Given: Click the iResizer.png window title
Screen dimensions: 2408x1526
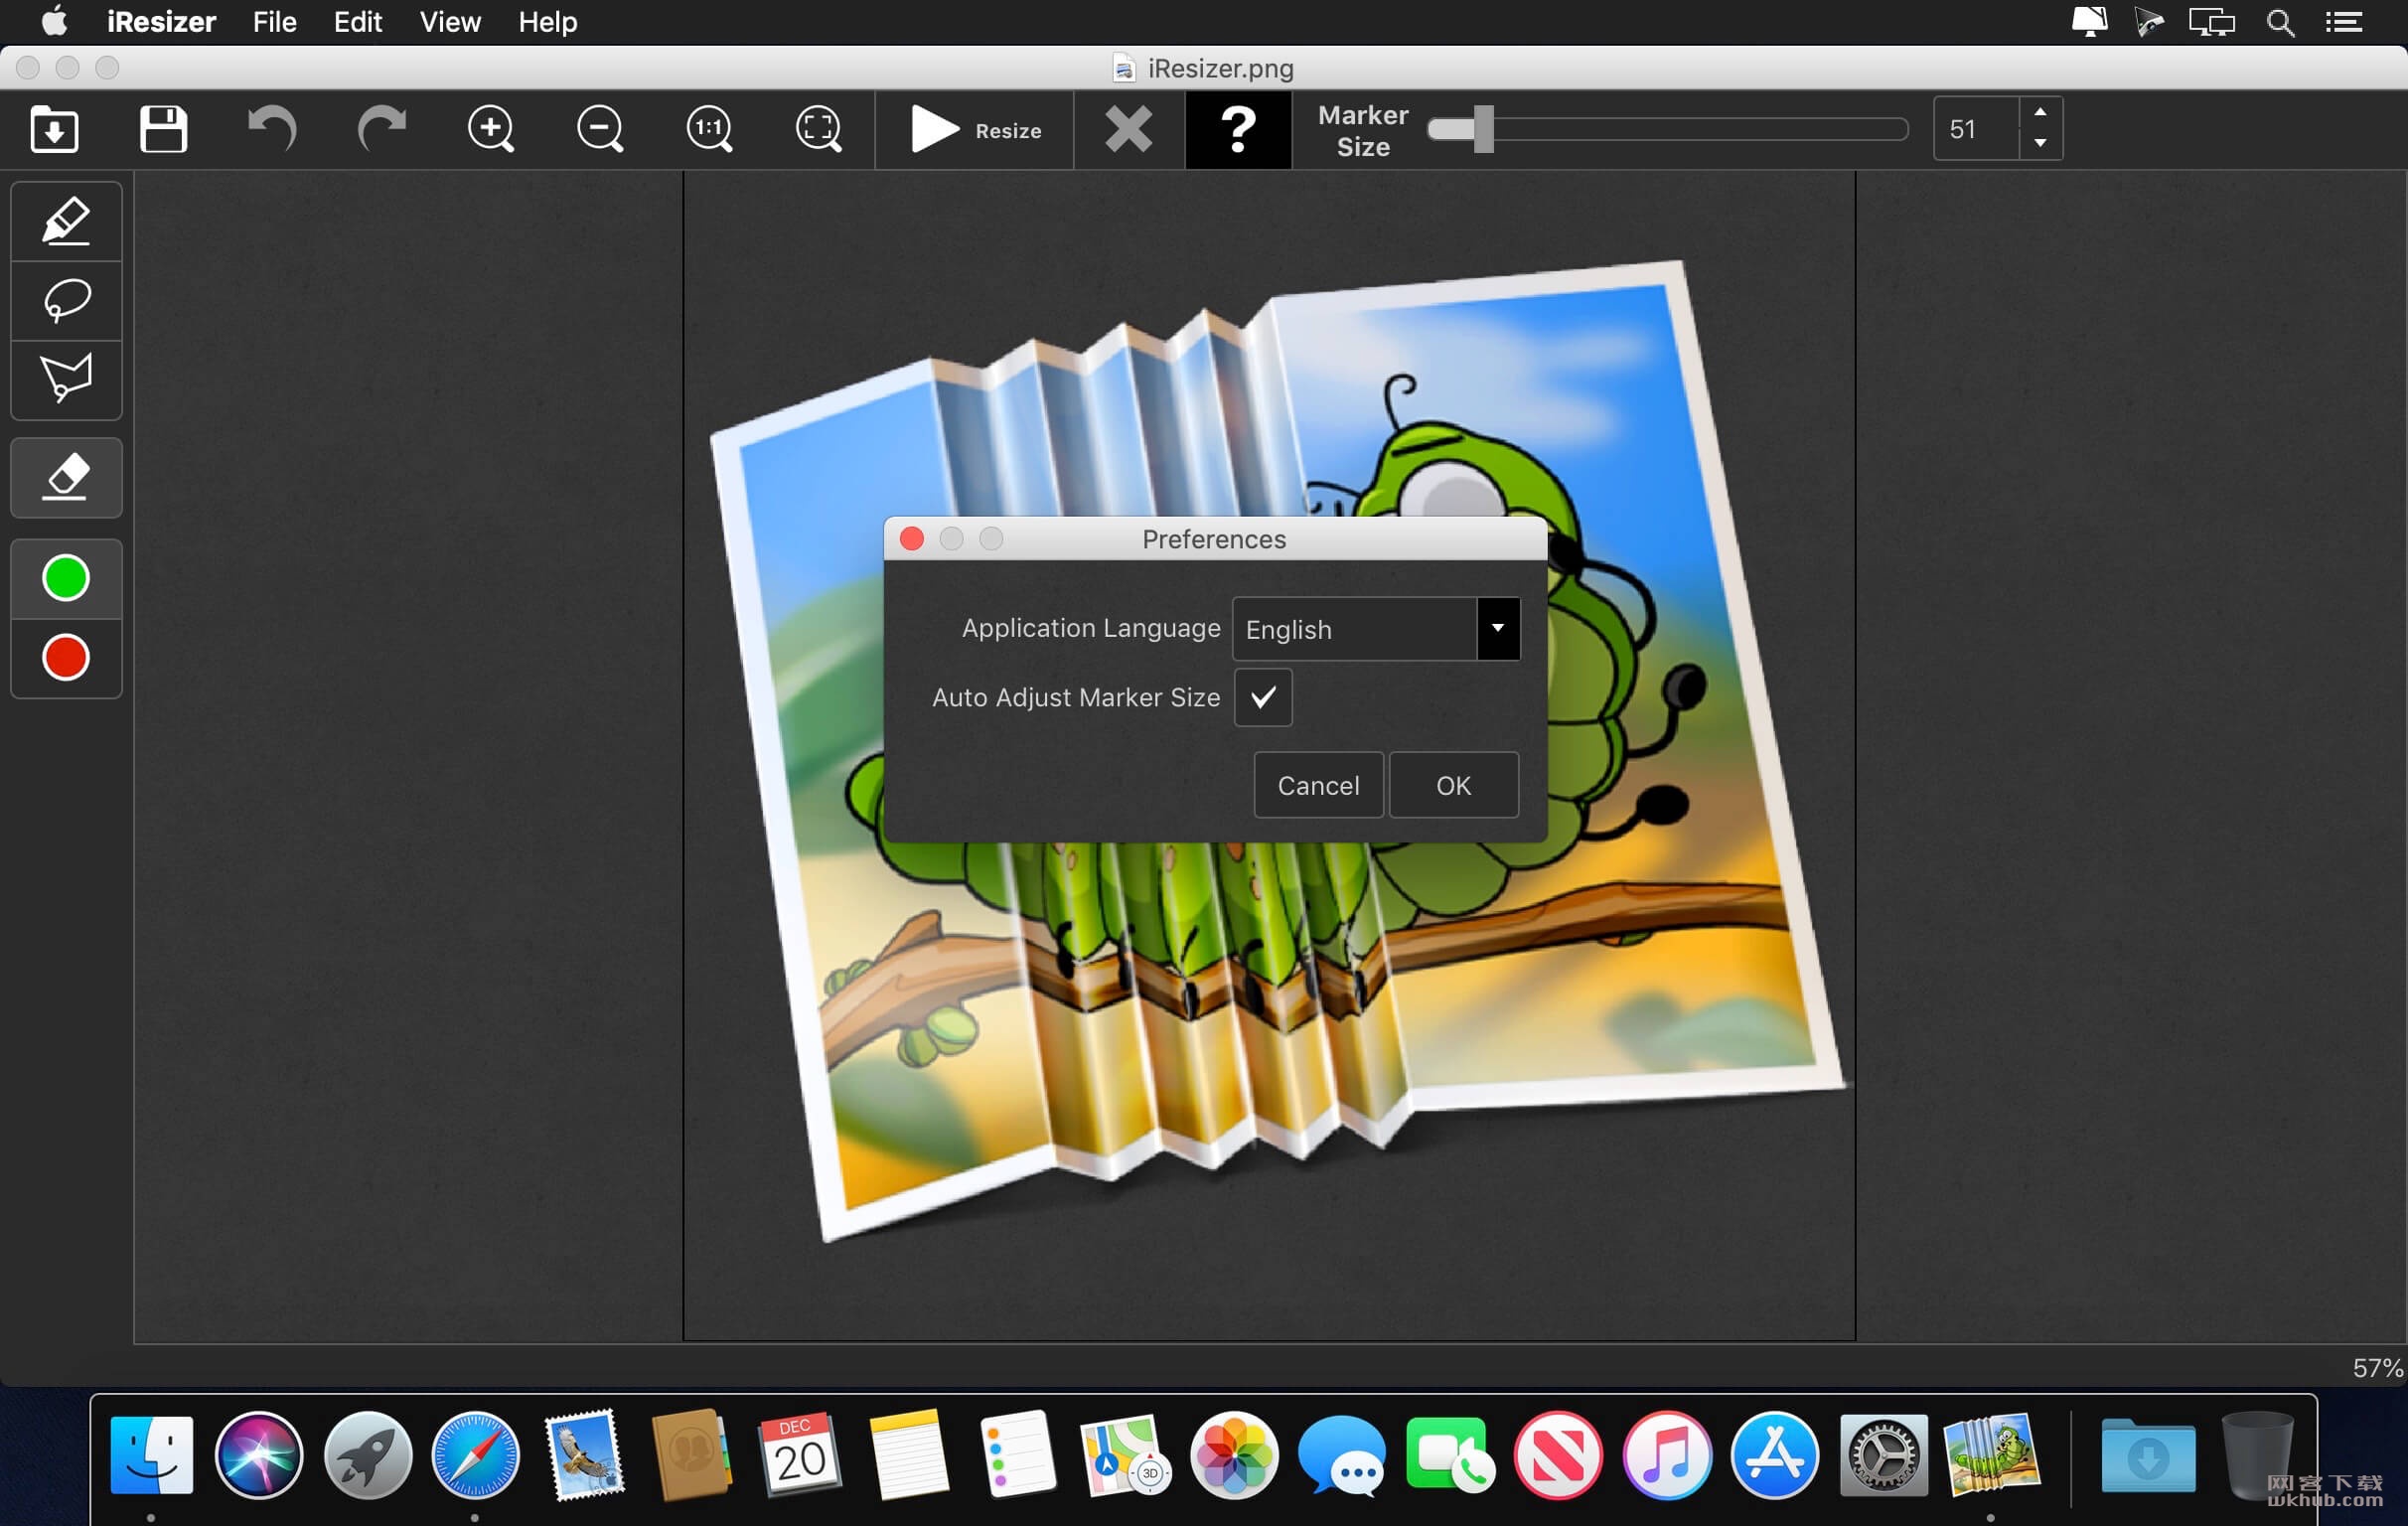Looking at the screenshot, I should coord(1220,68).
